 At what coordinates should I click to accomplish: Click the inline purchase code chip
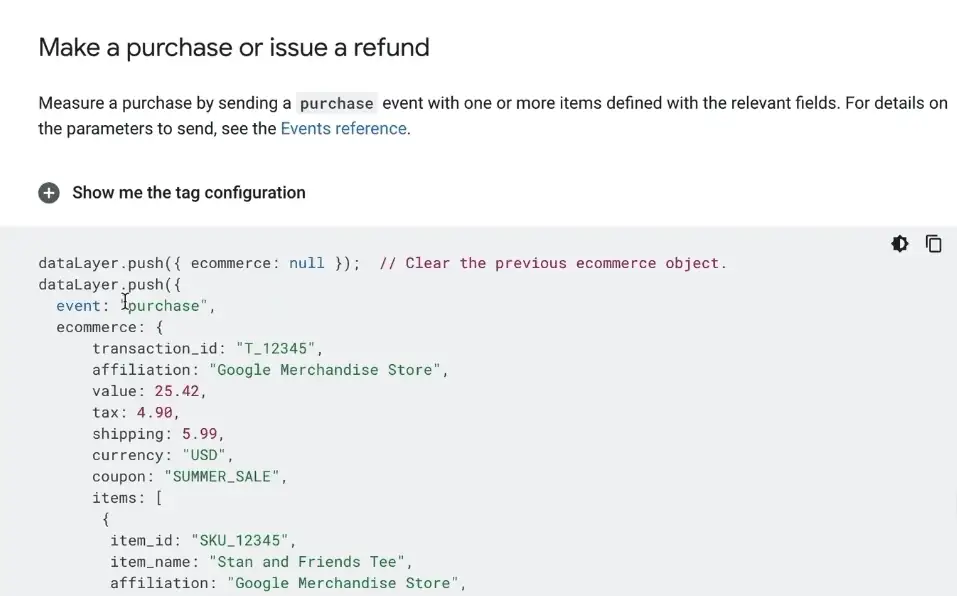336,103
